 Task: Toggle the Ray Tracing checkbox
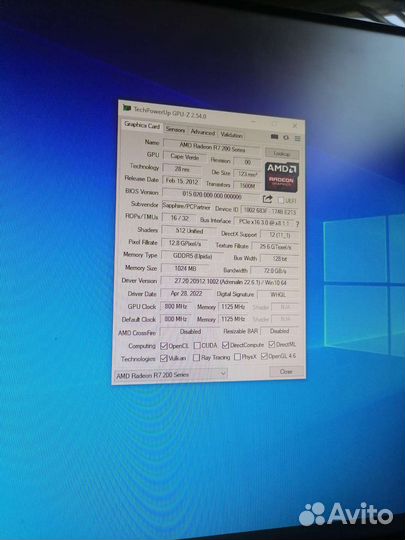[196, 358]
